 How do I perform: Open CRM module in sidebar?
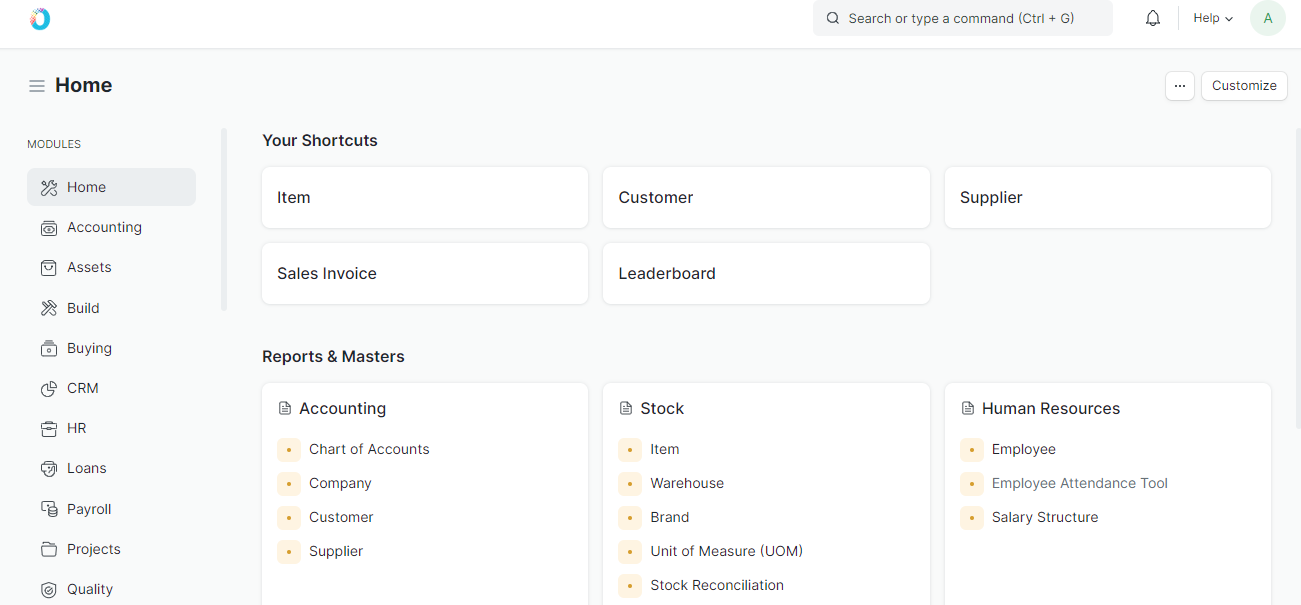click(82, 388)
